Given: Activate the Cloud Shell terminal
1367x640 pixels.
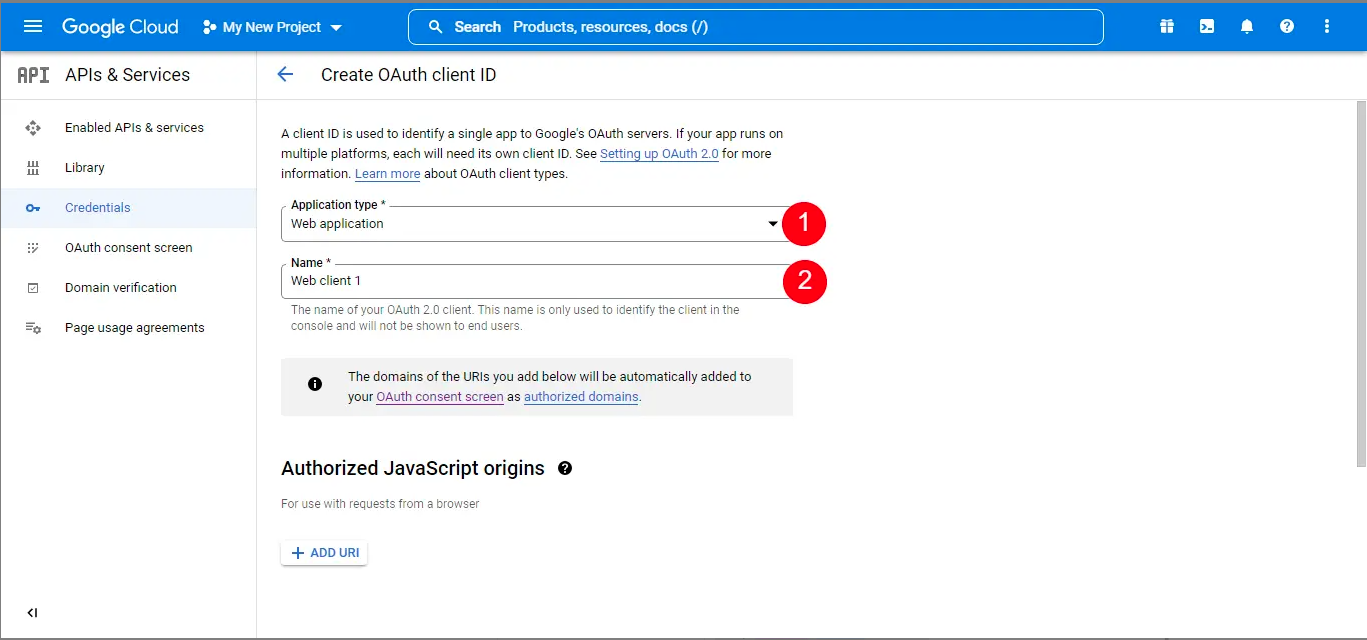Looking at the screenshot, I should tap(1206, 26).
